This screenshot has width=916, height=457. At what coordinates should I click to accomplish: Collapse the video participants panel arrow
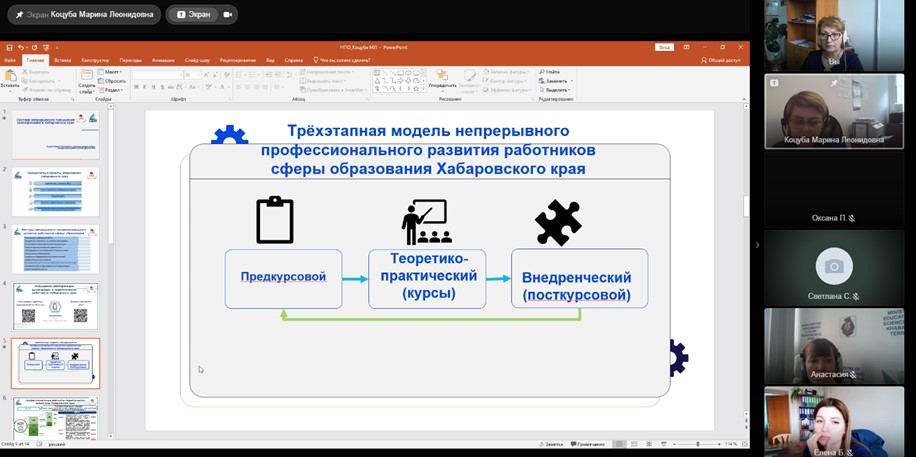click(756, 244)
